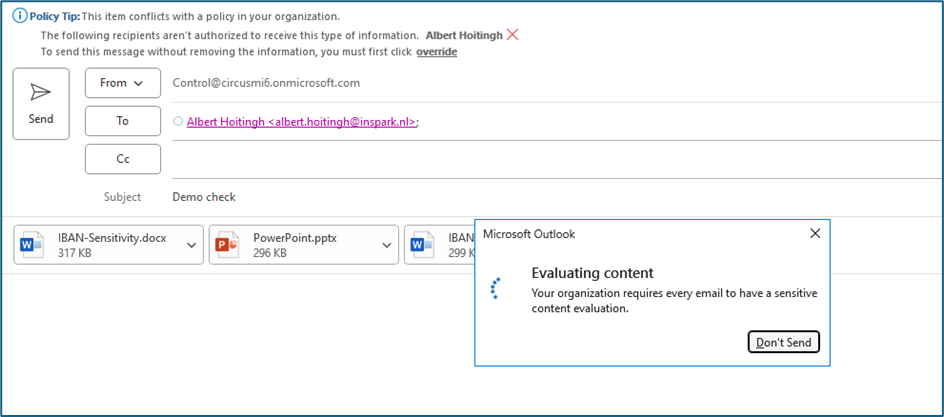
Task: Click the To button
Action: (123, 121)
